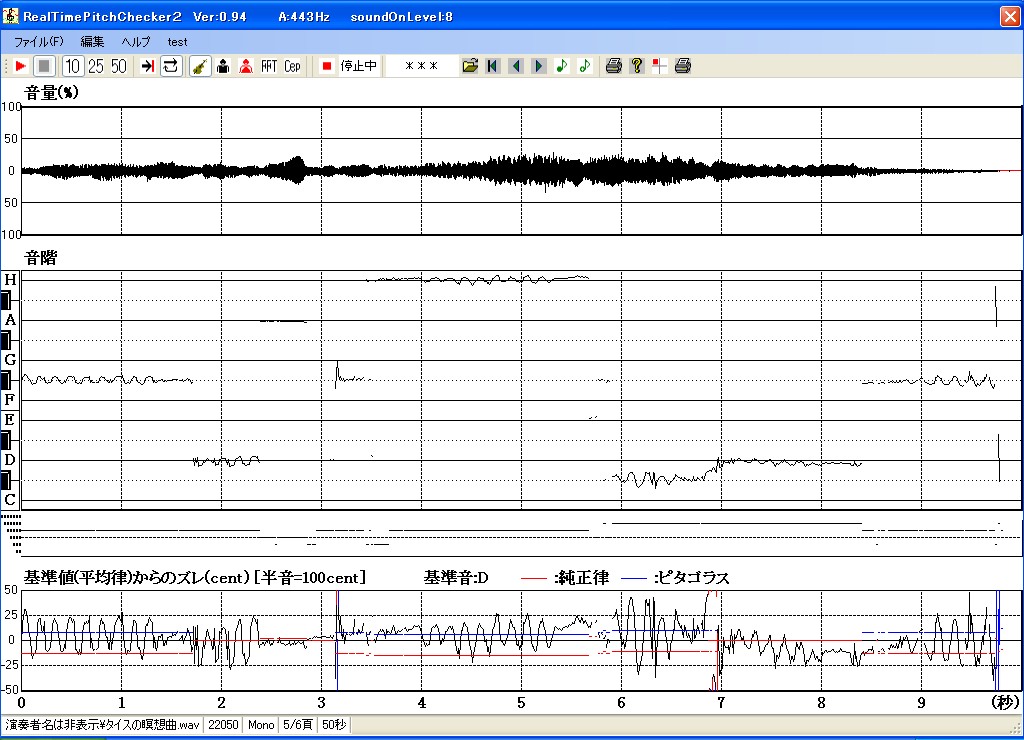Click the gray stop button in toolbar
Screen dimensions: 1024x740
pyautogui.click(x=44, y=66)
